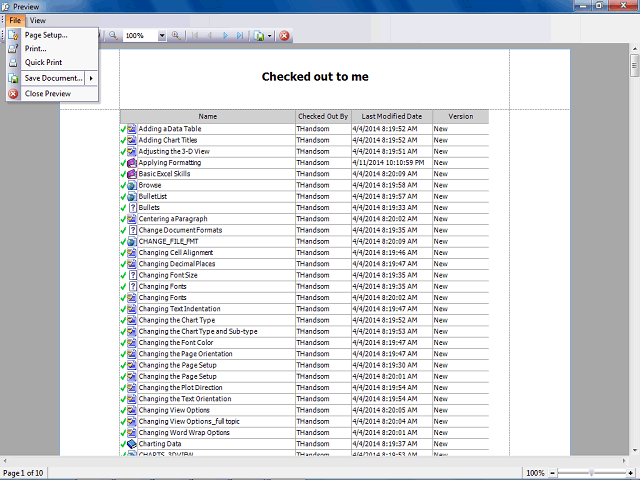Open the File menu
Image resolution: width=640 pixels, height=480 pixels.
[x=15, y=20]
